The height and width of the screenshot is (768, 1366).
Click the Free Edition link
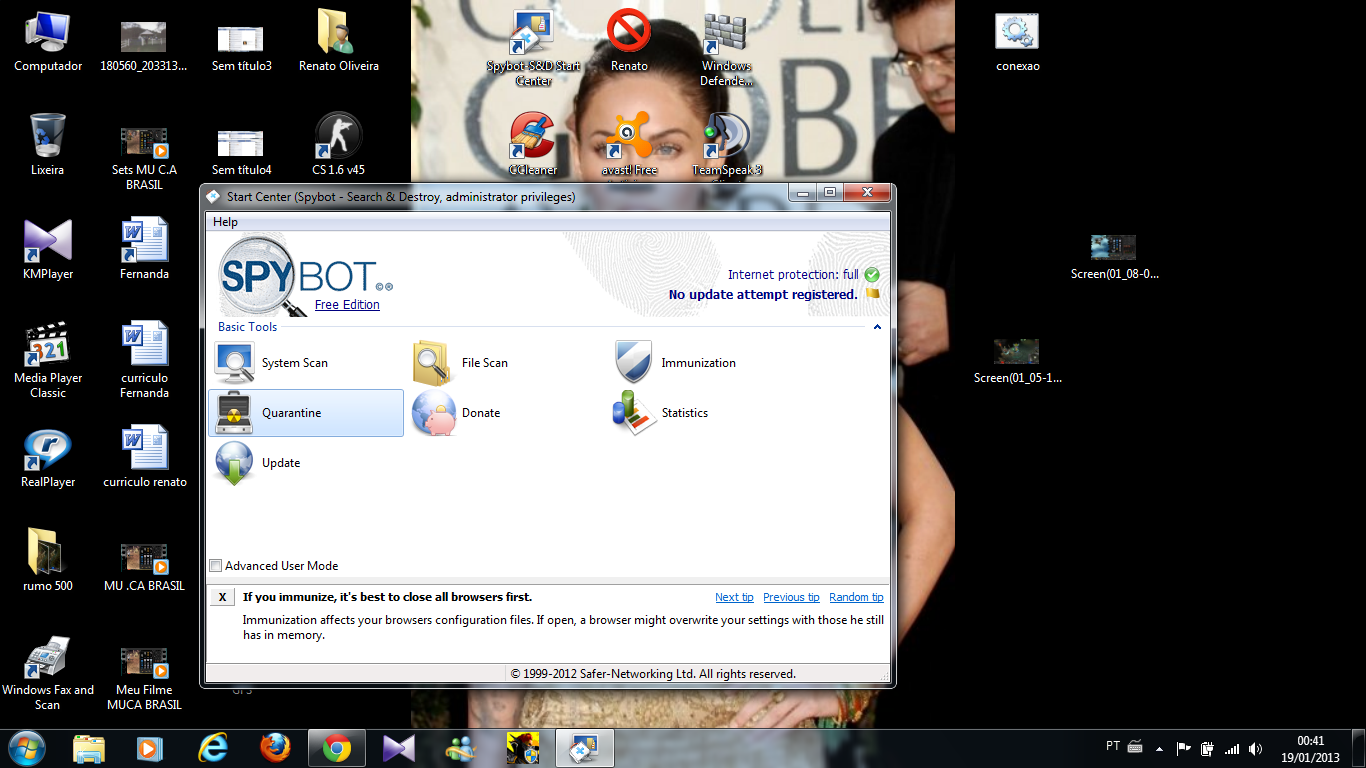347,305
